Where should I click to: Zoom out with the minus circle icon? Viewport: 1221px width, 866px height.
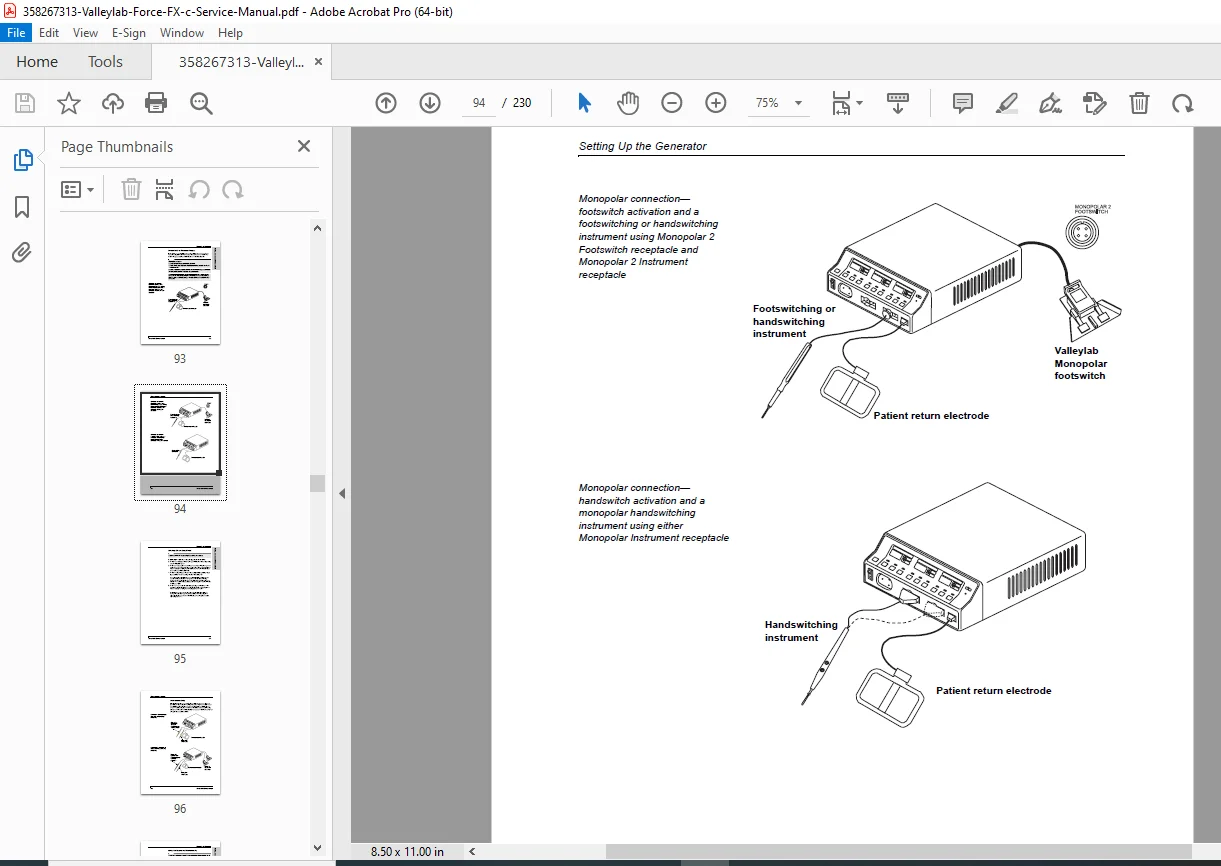672,103
